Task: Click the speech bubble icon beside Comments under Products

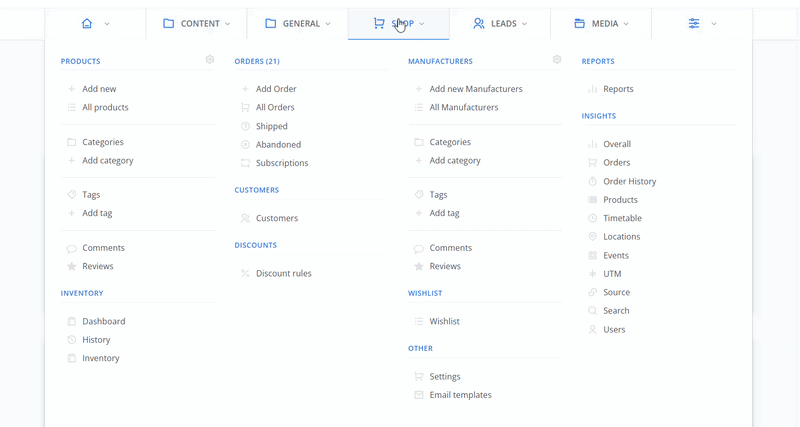Action: coord(72,248)
